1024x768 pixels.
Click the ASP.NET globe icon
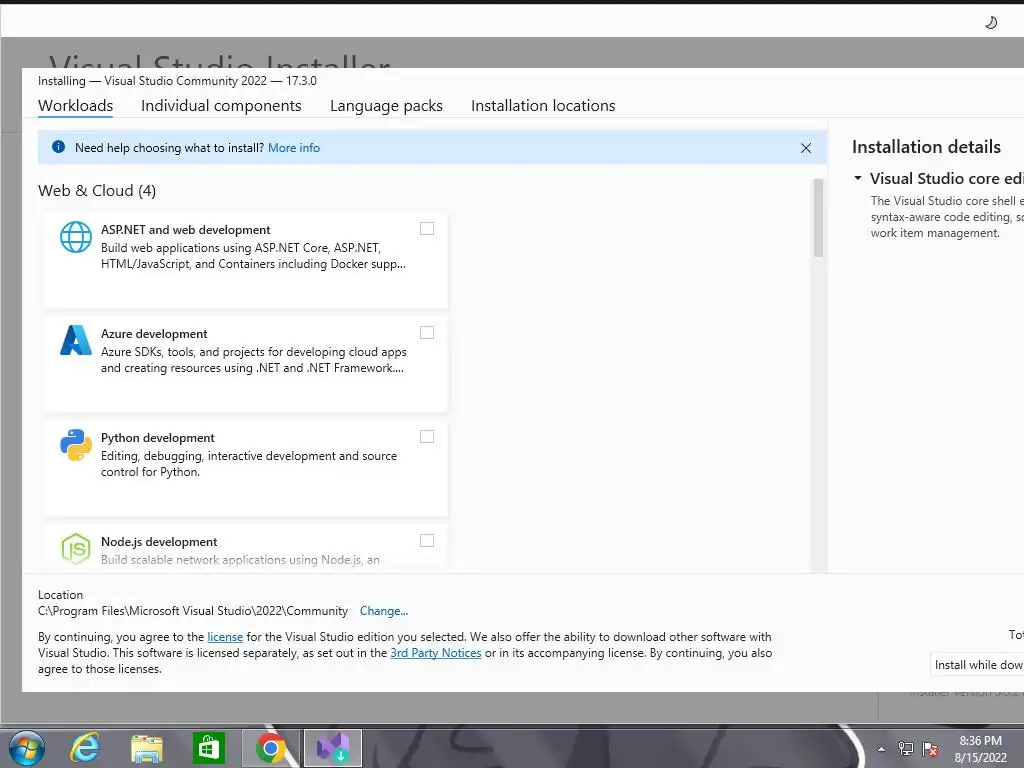tap(76, 236)
